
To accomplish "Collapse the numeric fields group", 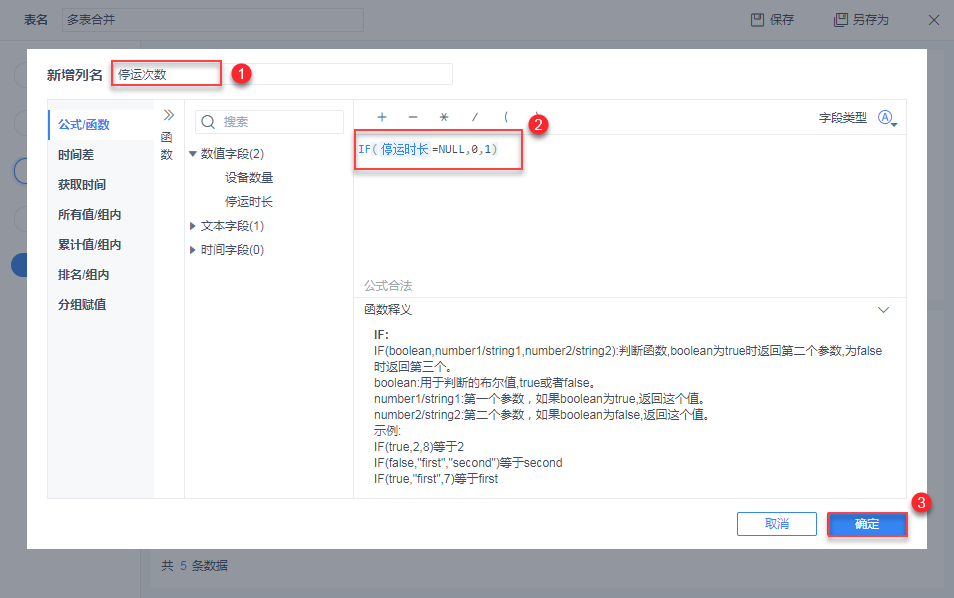I will [x=192, y=154].
